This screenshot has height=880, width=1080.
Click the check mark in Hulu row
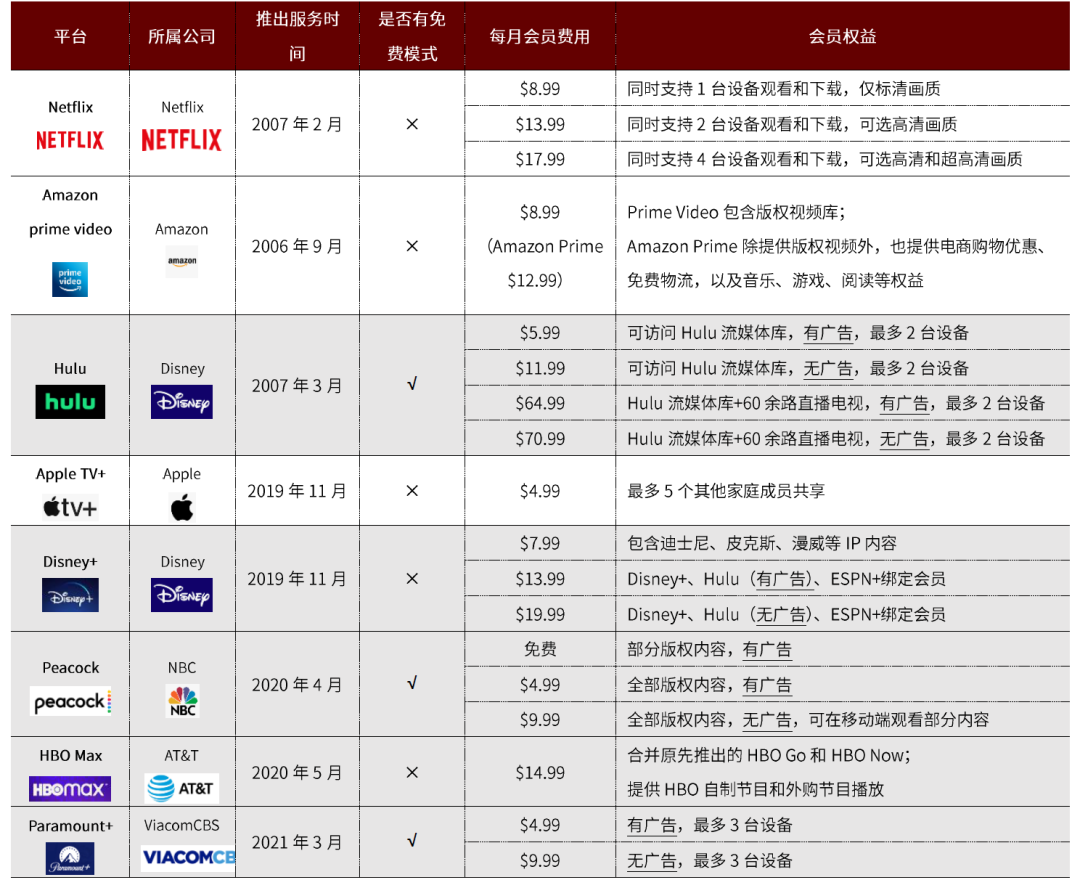click(412, 384)
